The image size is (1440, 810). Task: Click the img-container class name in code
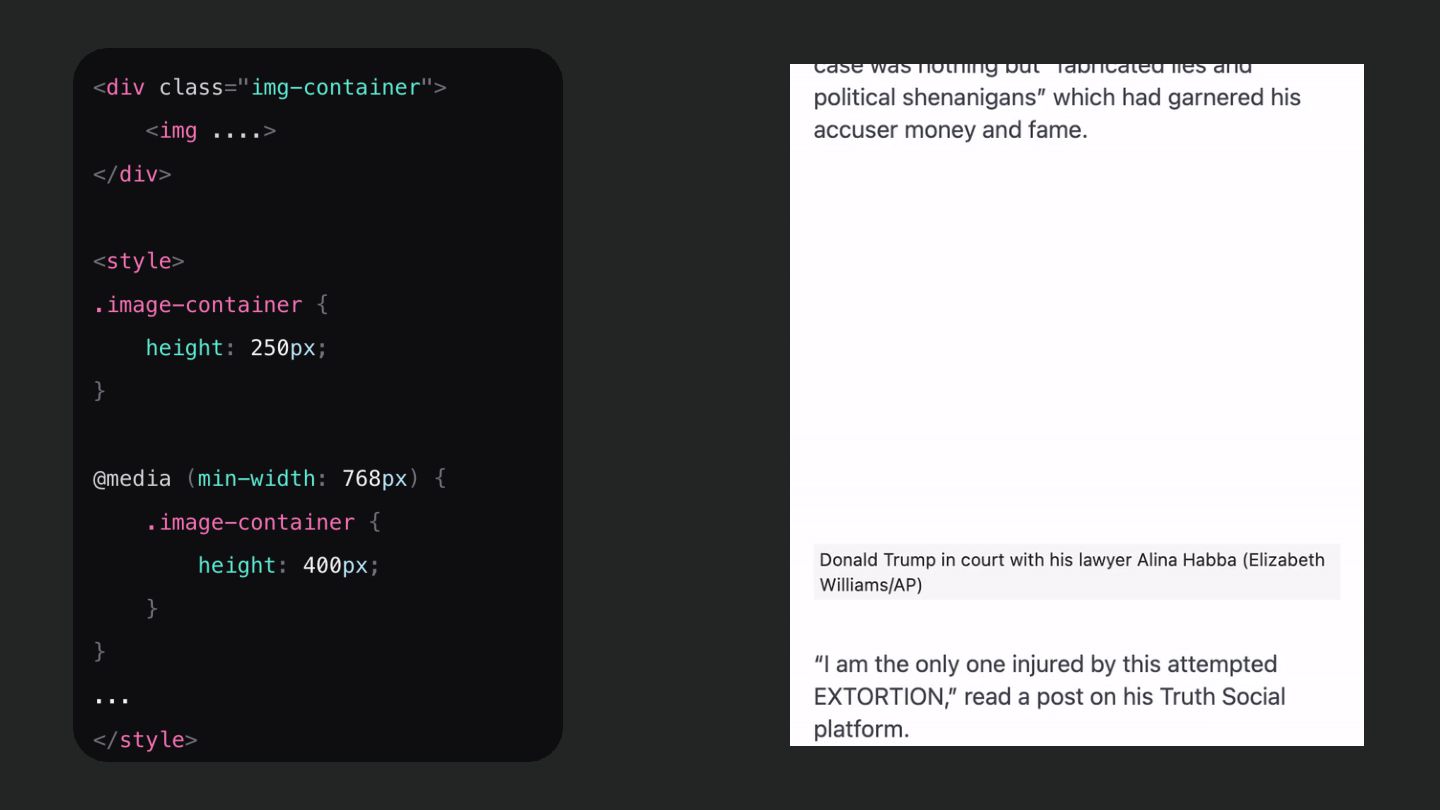[x=335, y=88]
